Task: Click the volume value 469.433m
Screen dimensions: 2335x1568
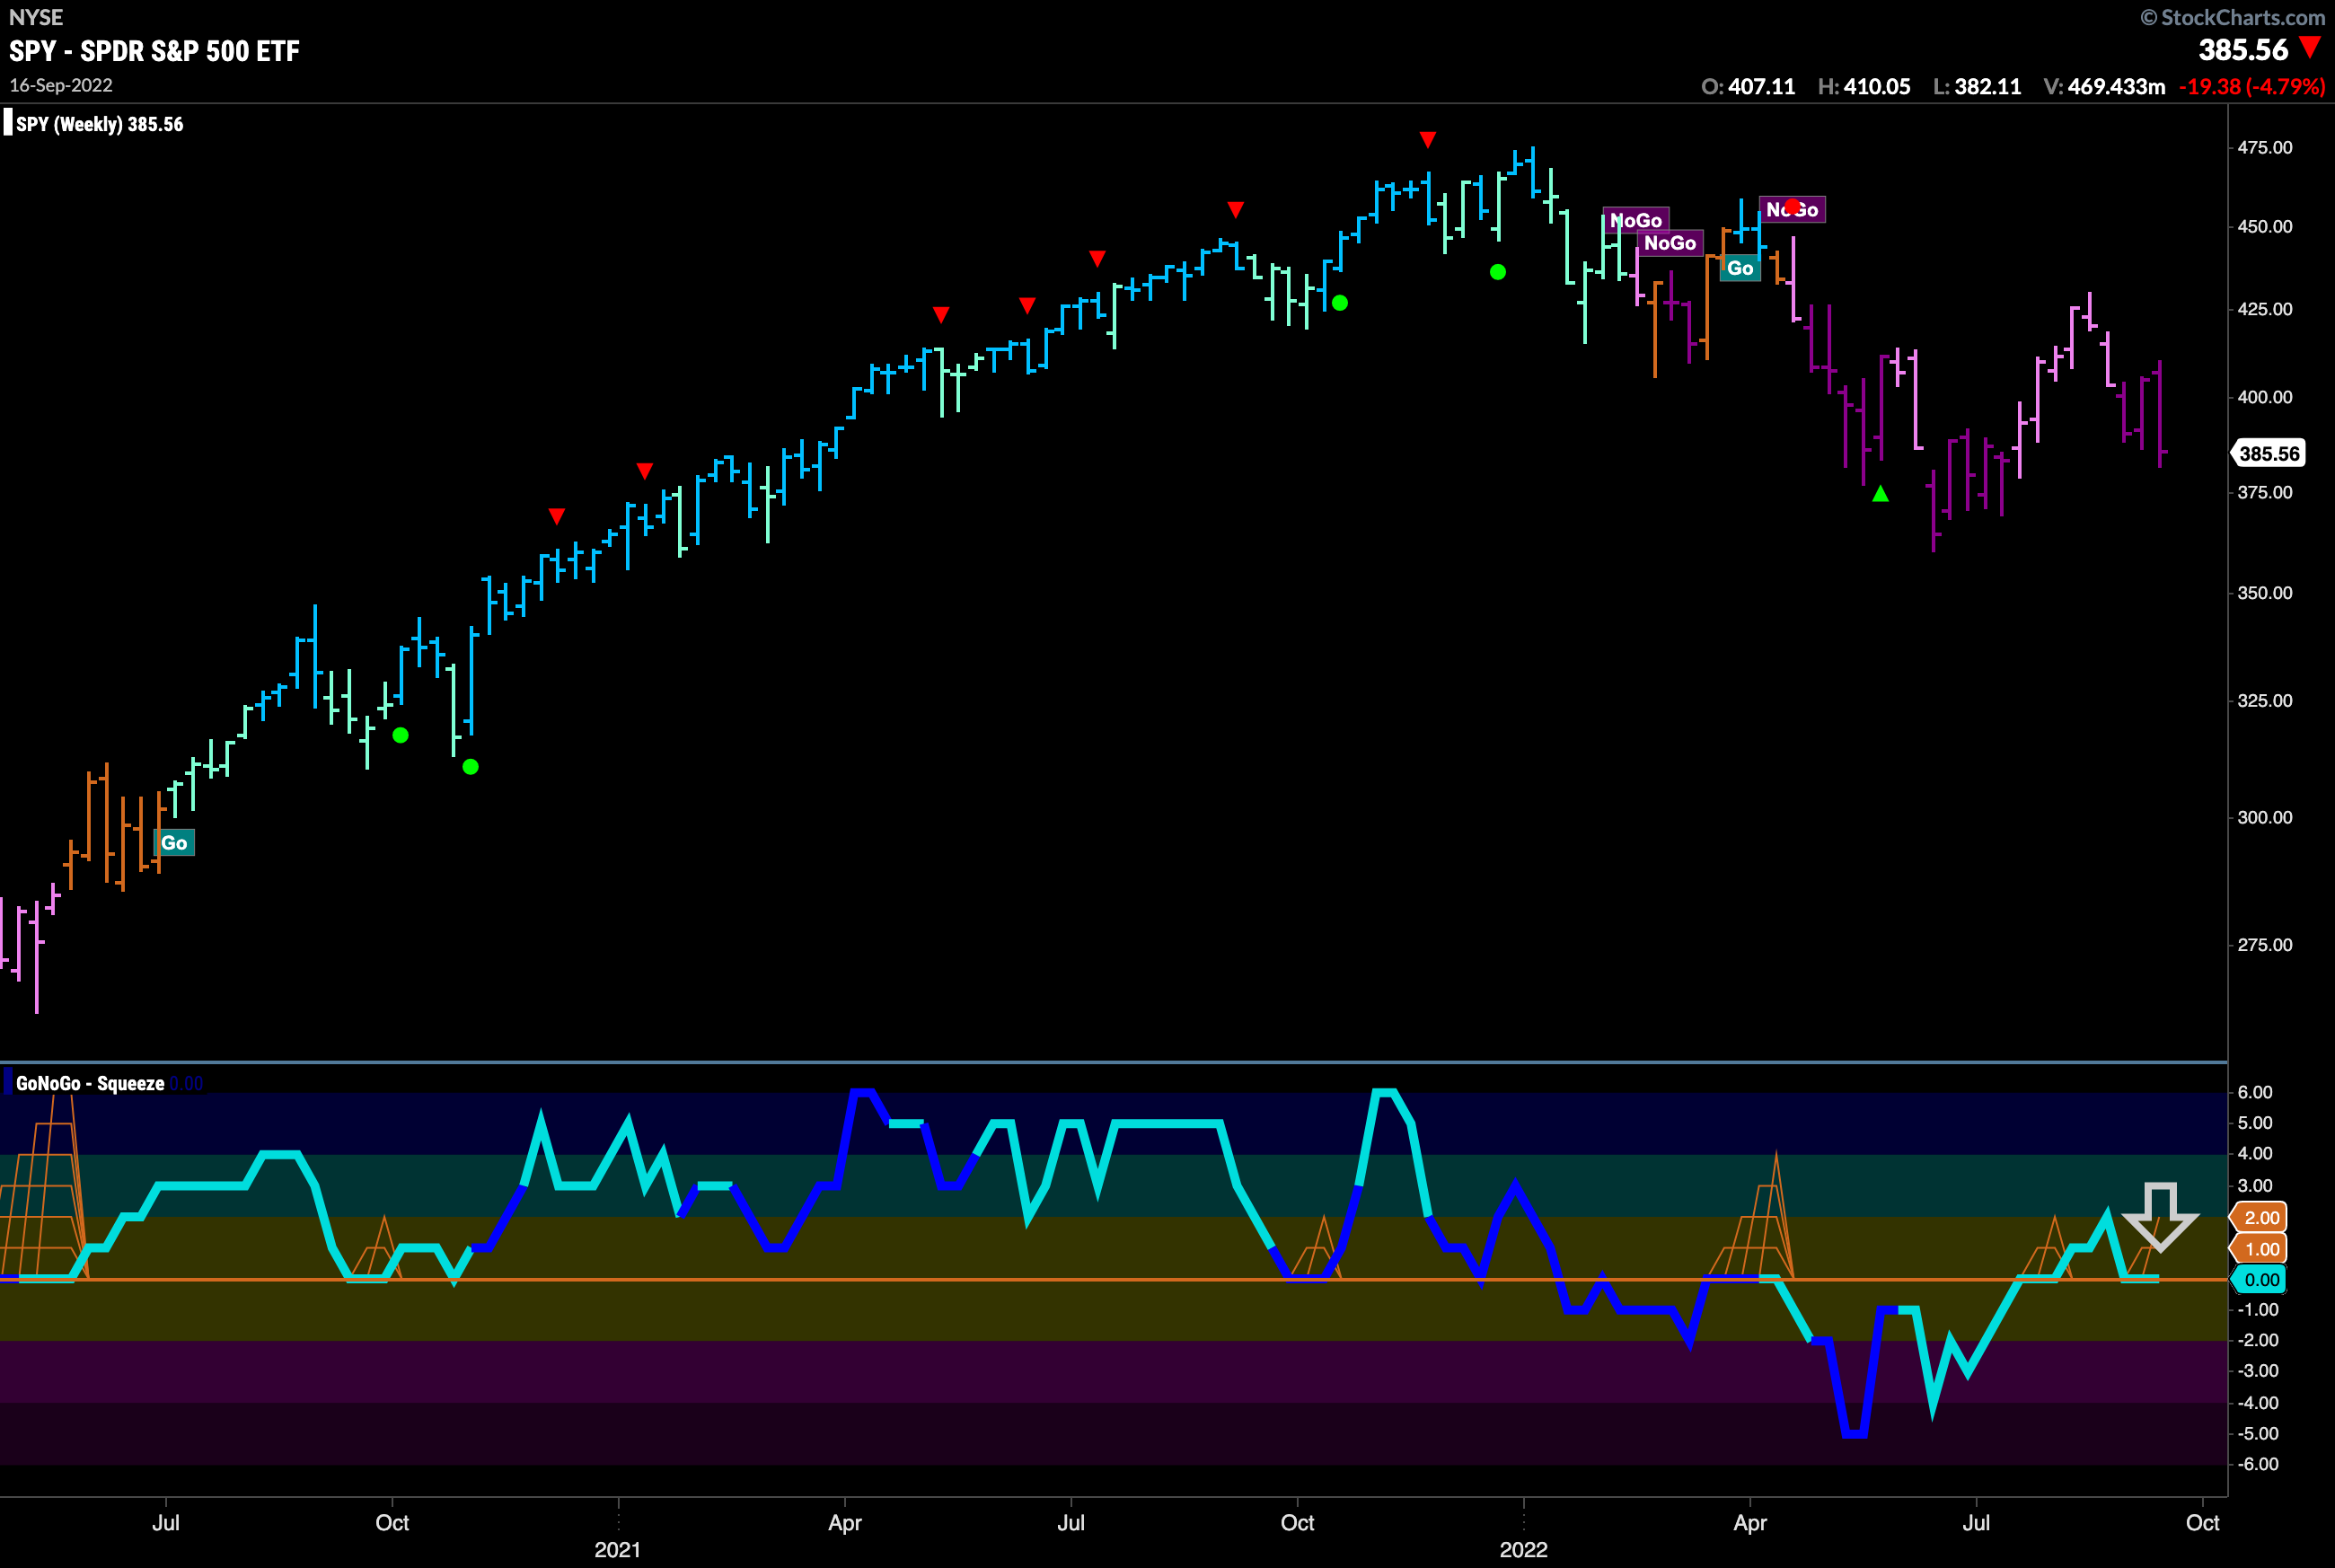Action: coord(2116,87)
